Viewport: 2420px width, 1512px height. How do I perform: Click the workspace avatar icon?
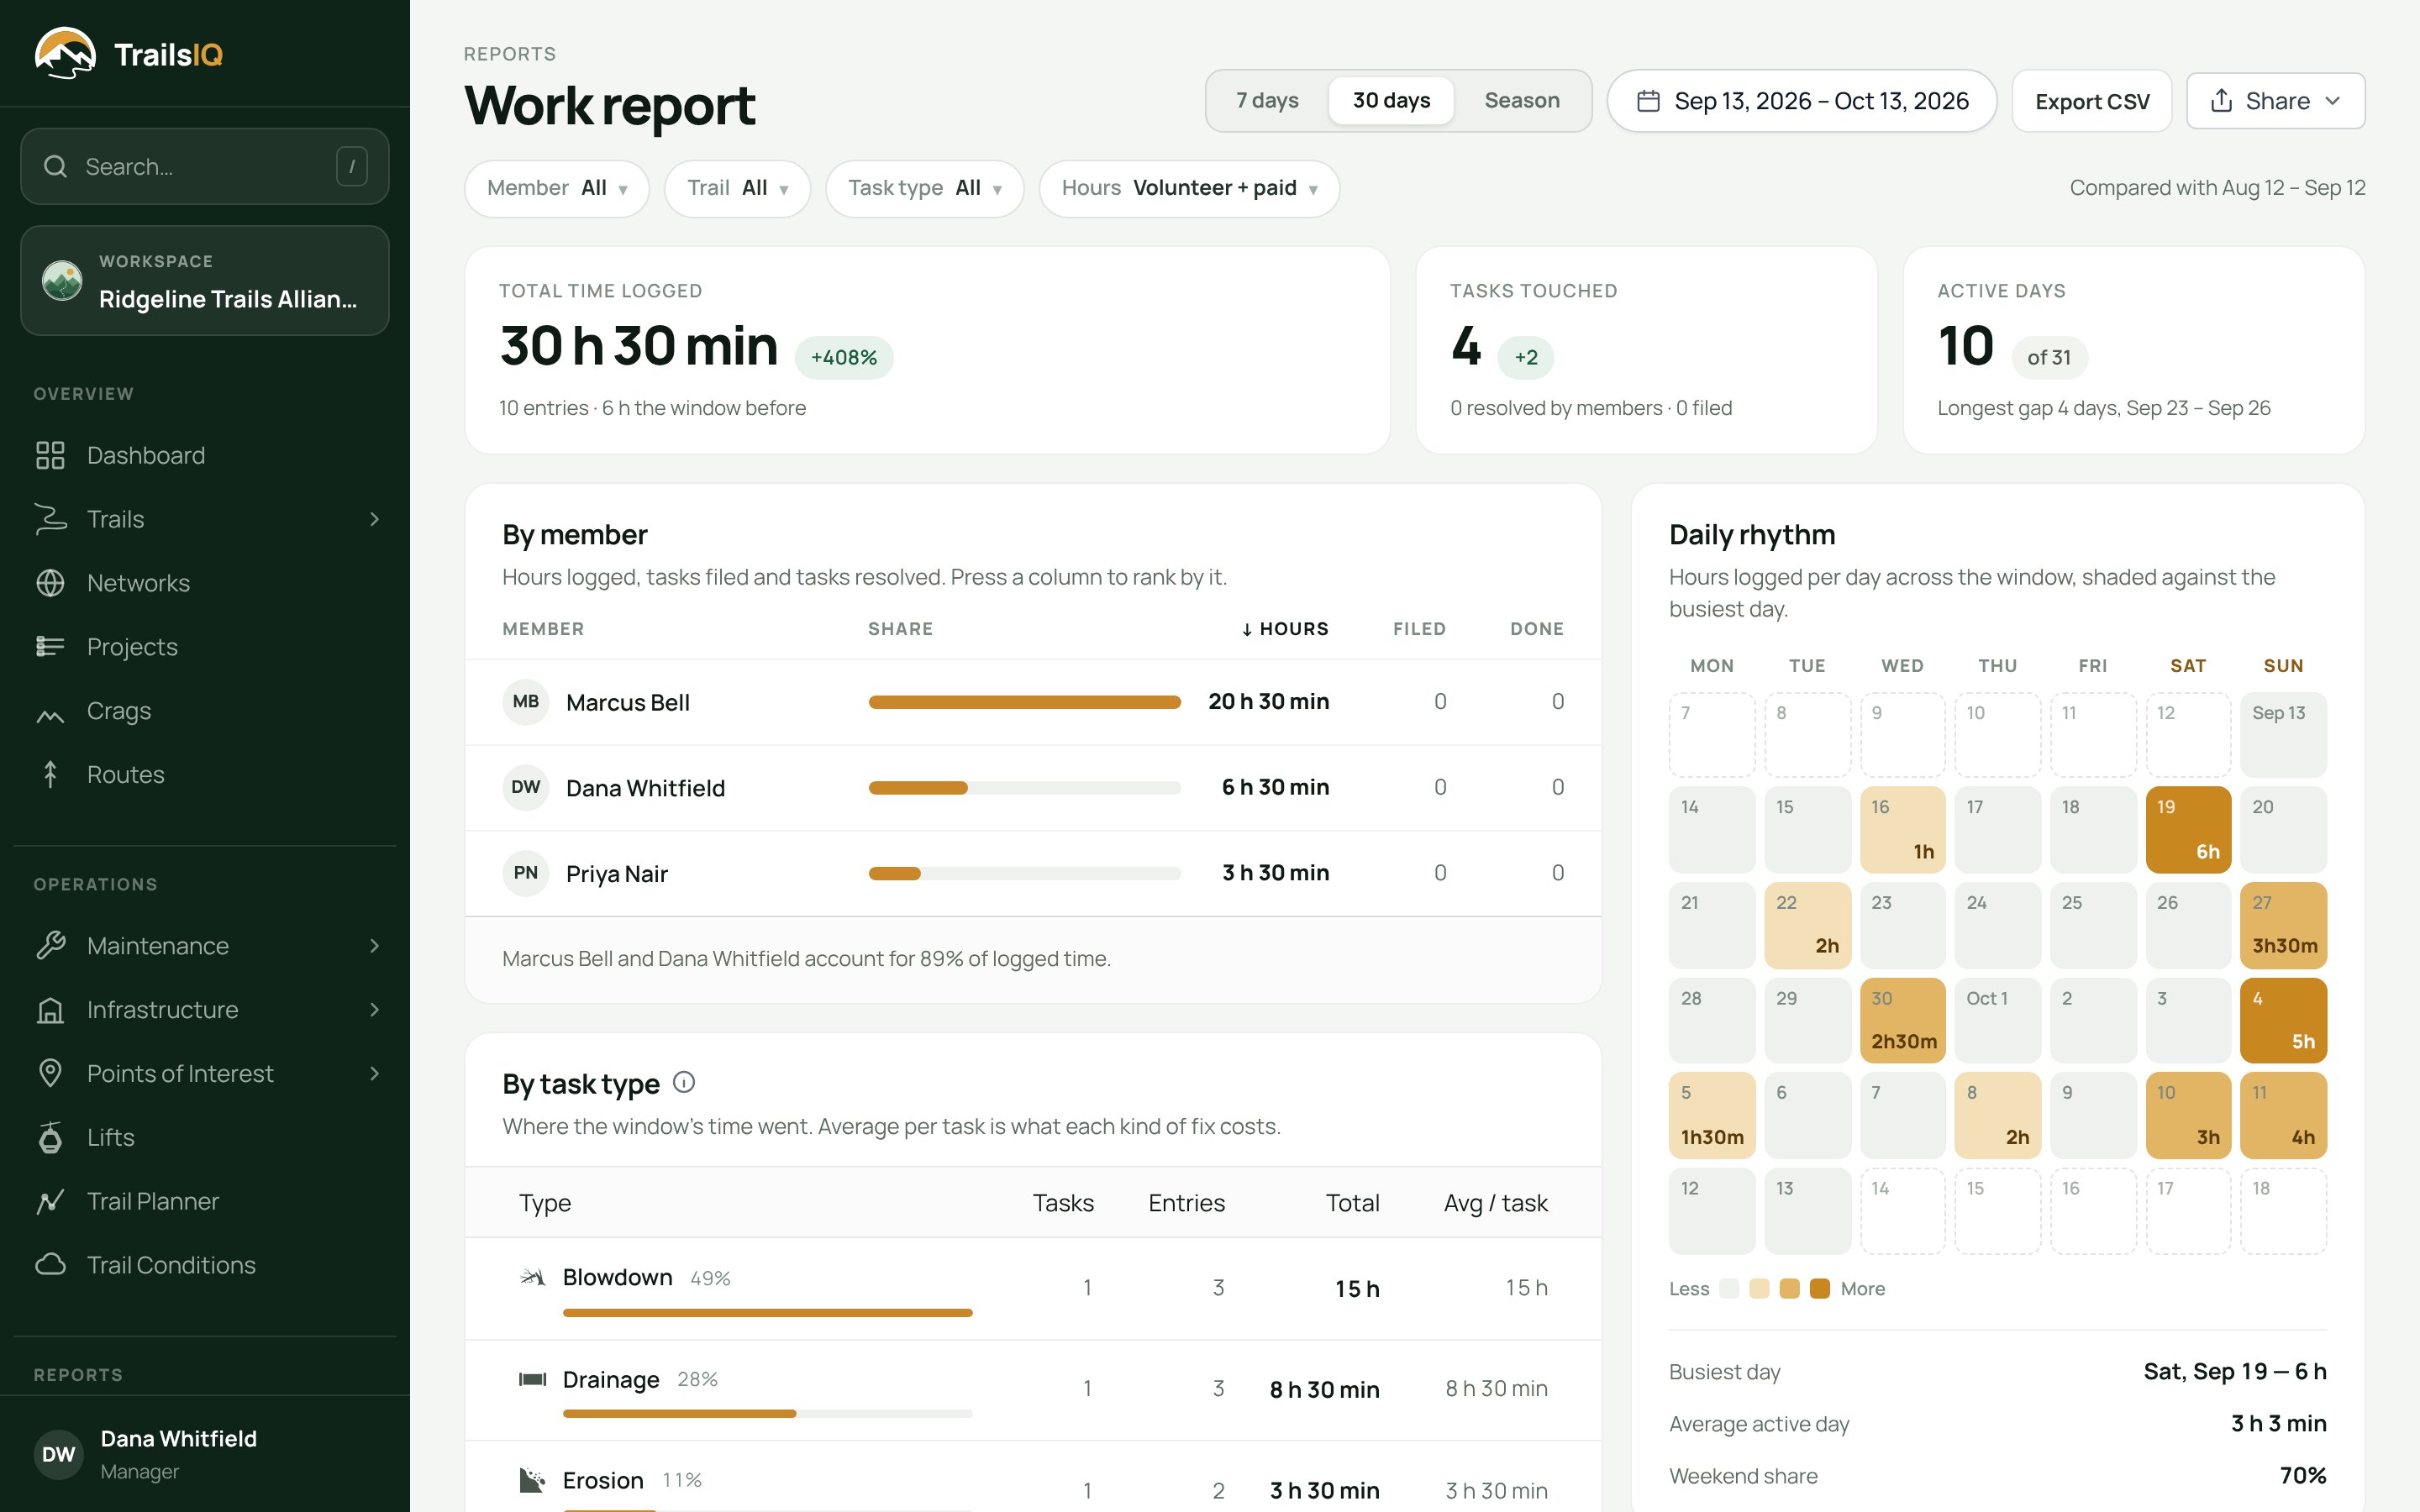click(x=62, y=280)
